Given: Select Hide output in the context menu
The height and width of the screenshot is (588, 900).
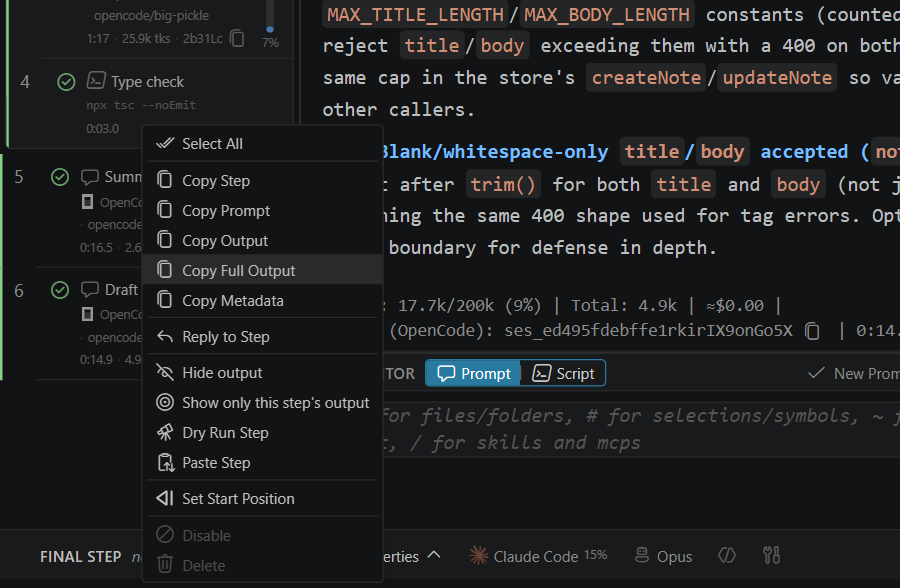Looking at the screenshot, I should 263,373.
